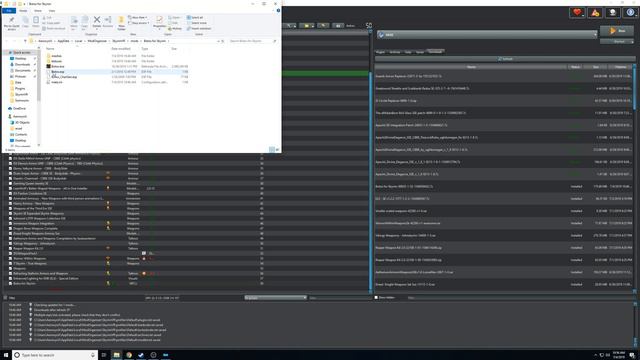
Task: Switch Explorer to details view button
Action: click(272, 150)
